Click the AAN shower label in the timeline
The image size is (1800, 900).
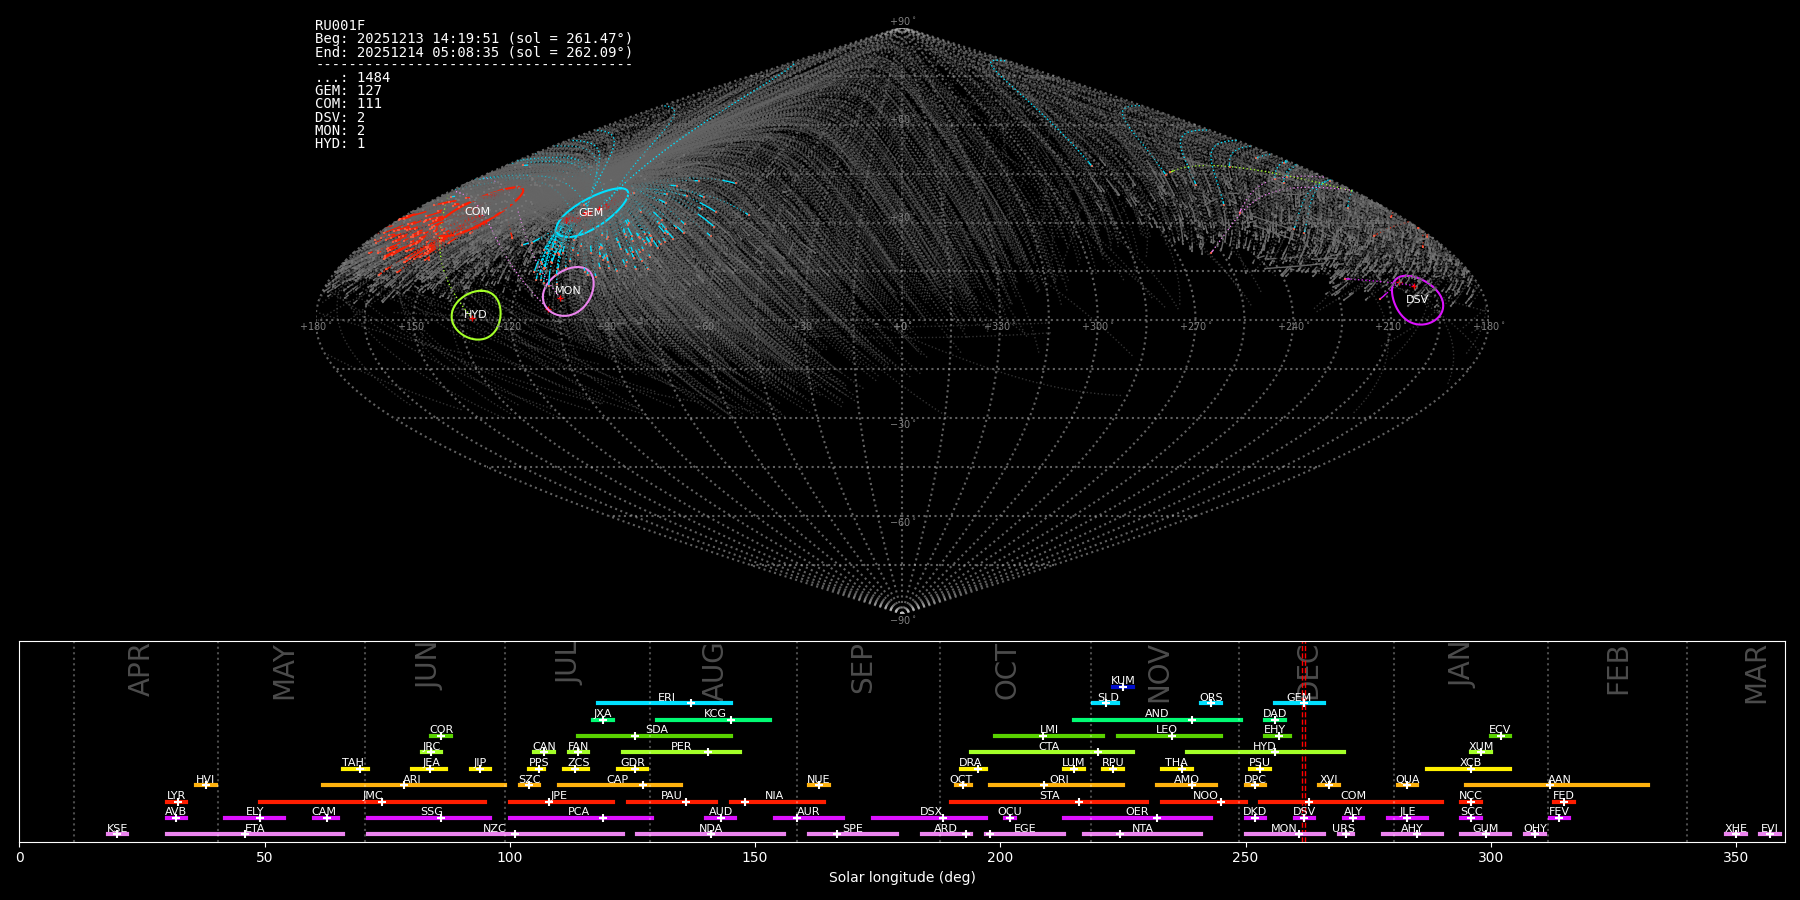[x=1559, y=779]
